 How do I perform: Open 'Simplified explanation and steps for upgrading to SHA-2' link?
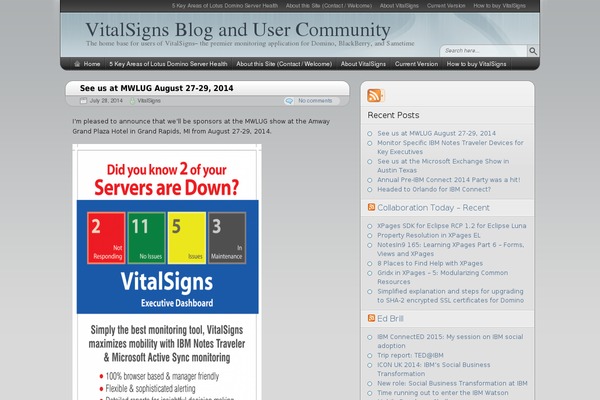tap(450, 296)
